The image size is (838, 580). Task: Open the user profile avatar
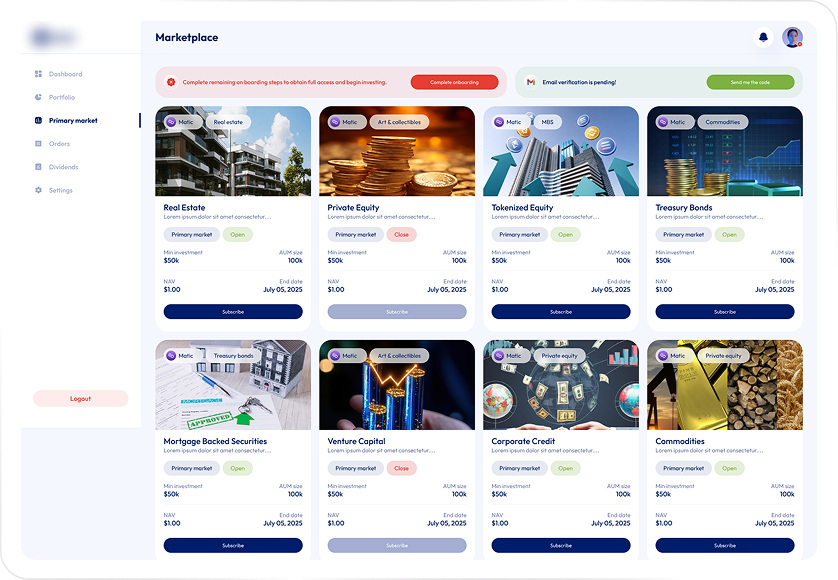(792, 38)
